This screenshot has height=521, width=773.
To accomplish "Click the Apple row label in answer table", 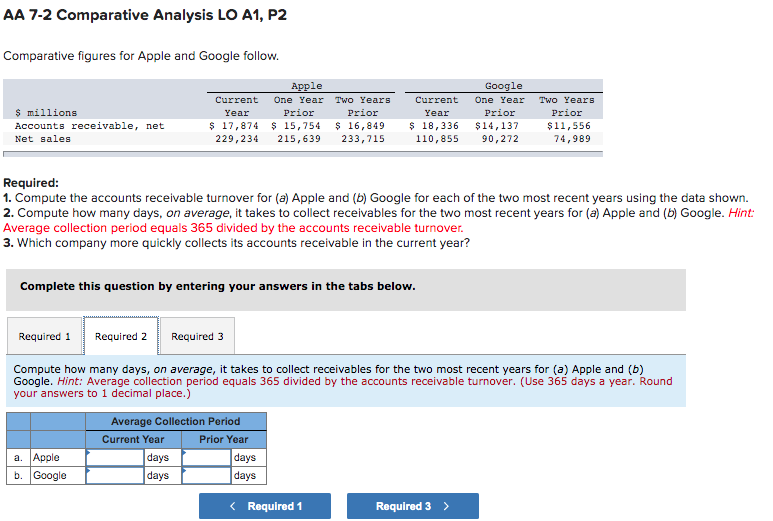I will coord(46,457).
